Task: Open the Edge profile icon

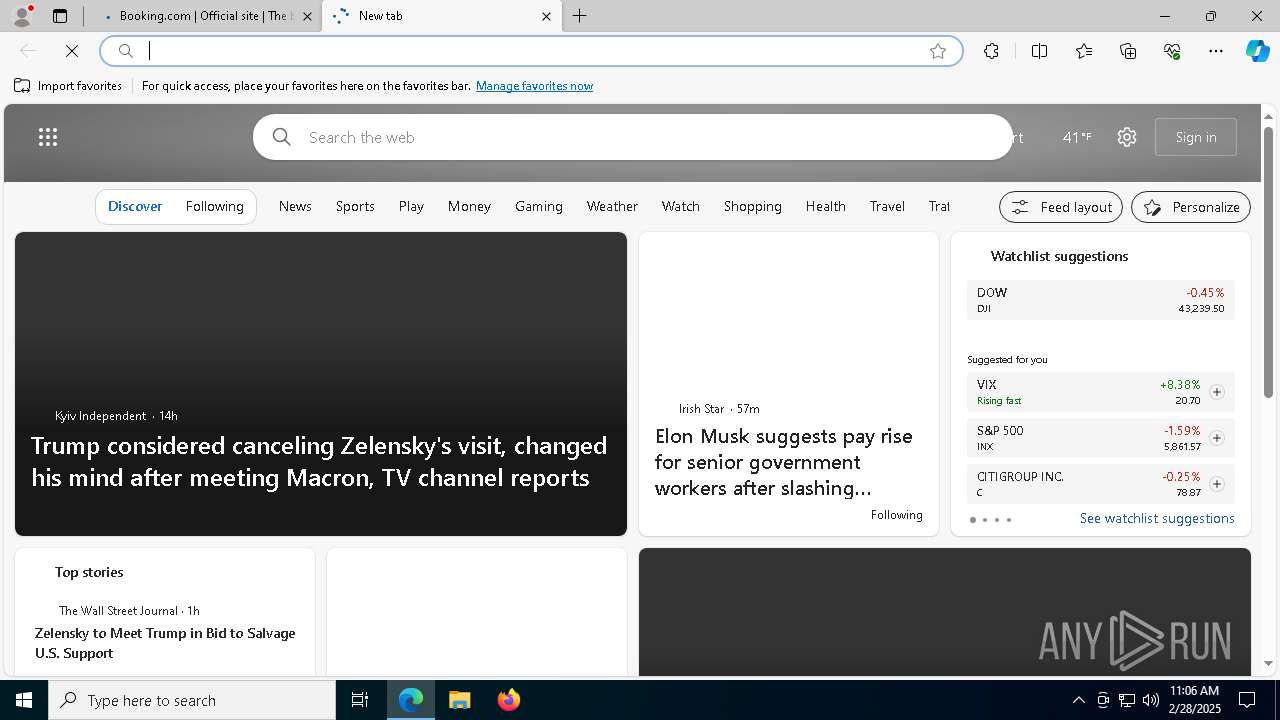Action: (x=21, y=16)
